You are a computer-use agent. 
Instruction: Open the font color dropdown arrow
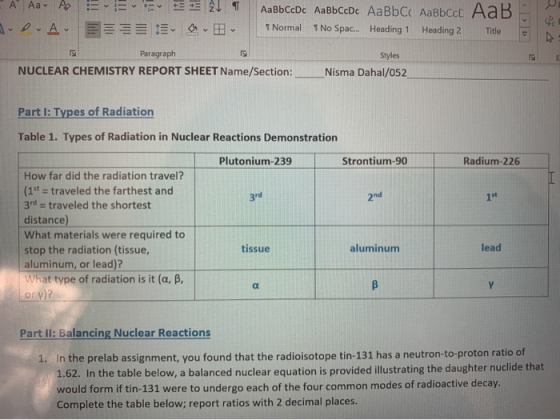click(x=66, y=30)
